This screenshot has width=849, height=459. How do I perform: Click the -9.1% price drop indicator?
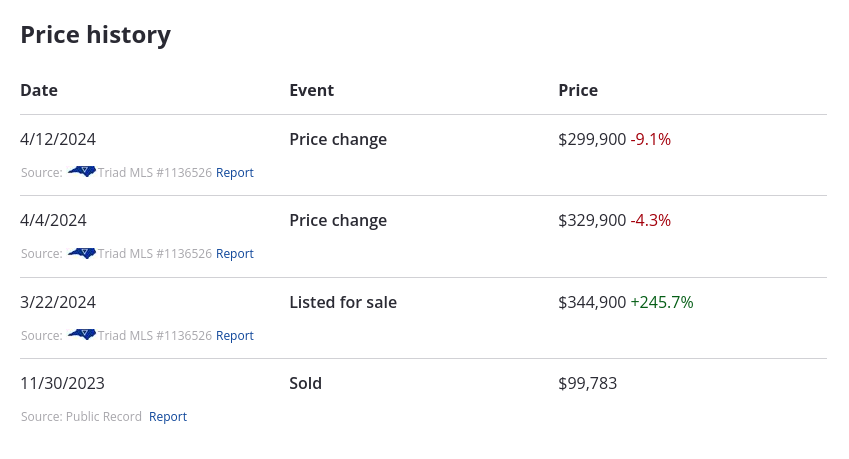pyautogui.click(x=651, y=140)
